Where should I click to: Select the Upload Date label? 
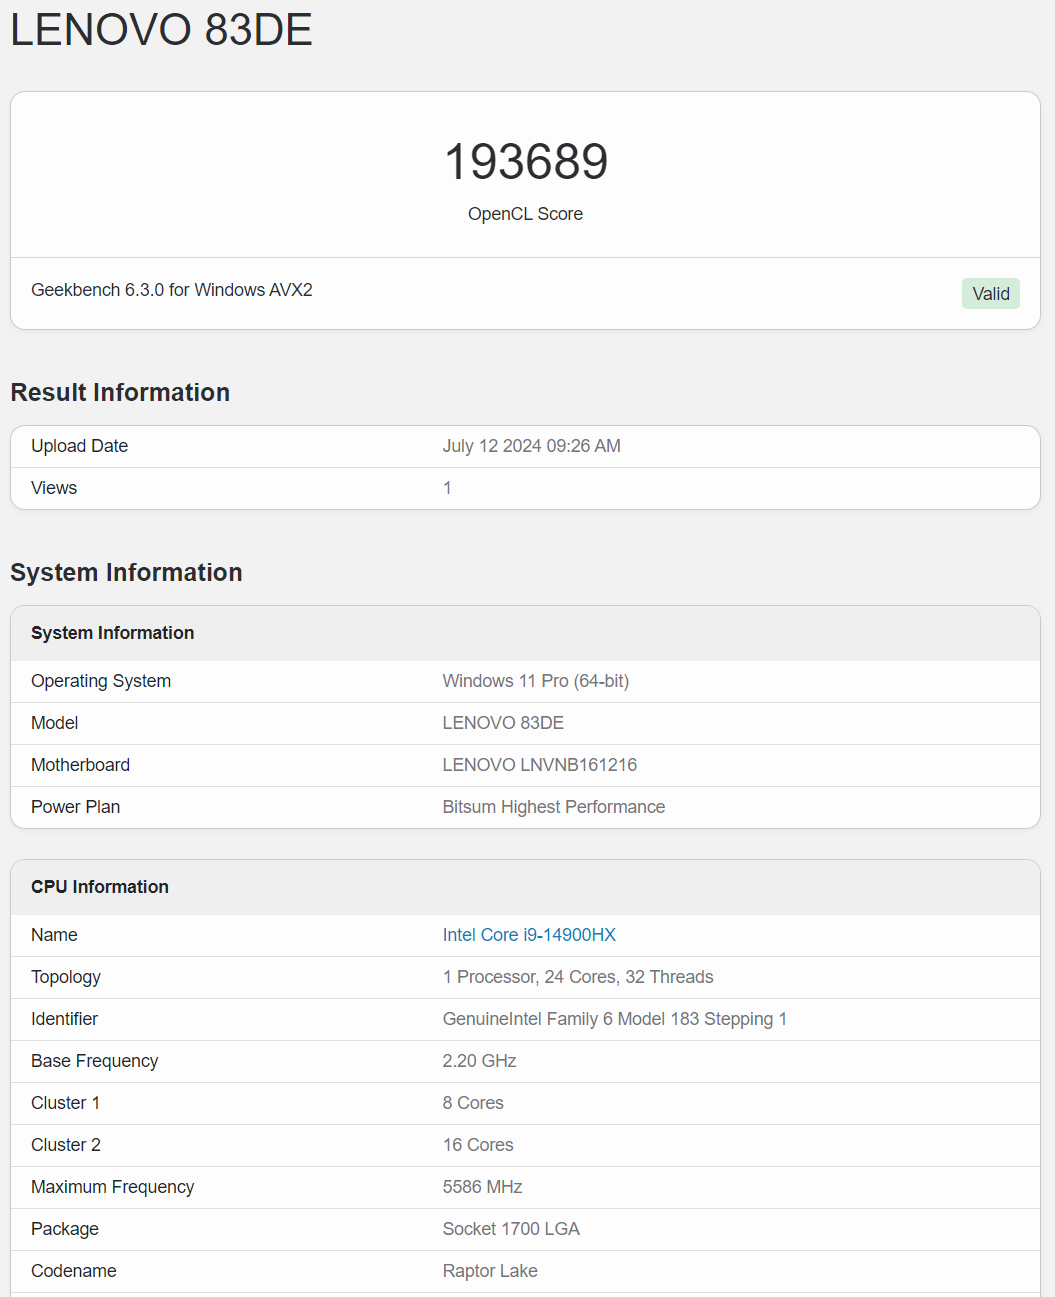click(x=79, y=446)
